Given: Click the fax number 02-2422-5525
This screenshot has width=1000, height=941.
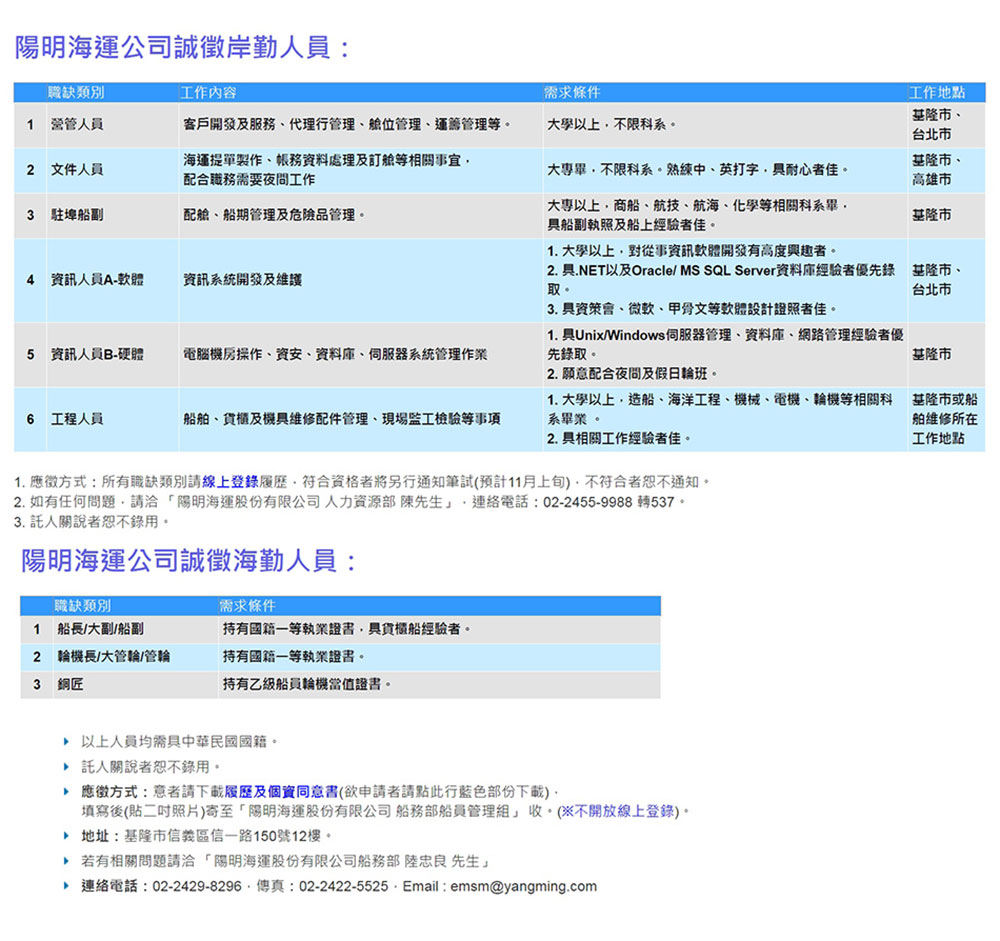Looking at the screenshot, I should [343, 886].
